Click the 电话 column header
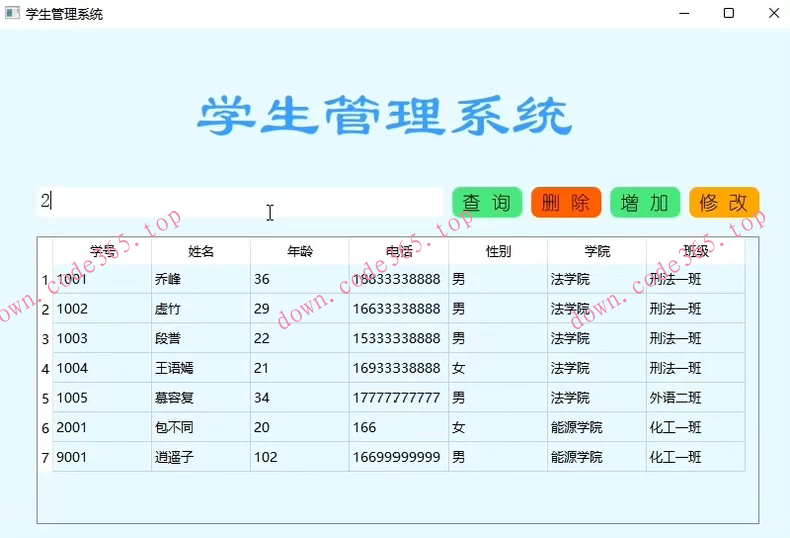790x538 pixels. [399, 251]
